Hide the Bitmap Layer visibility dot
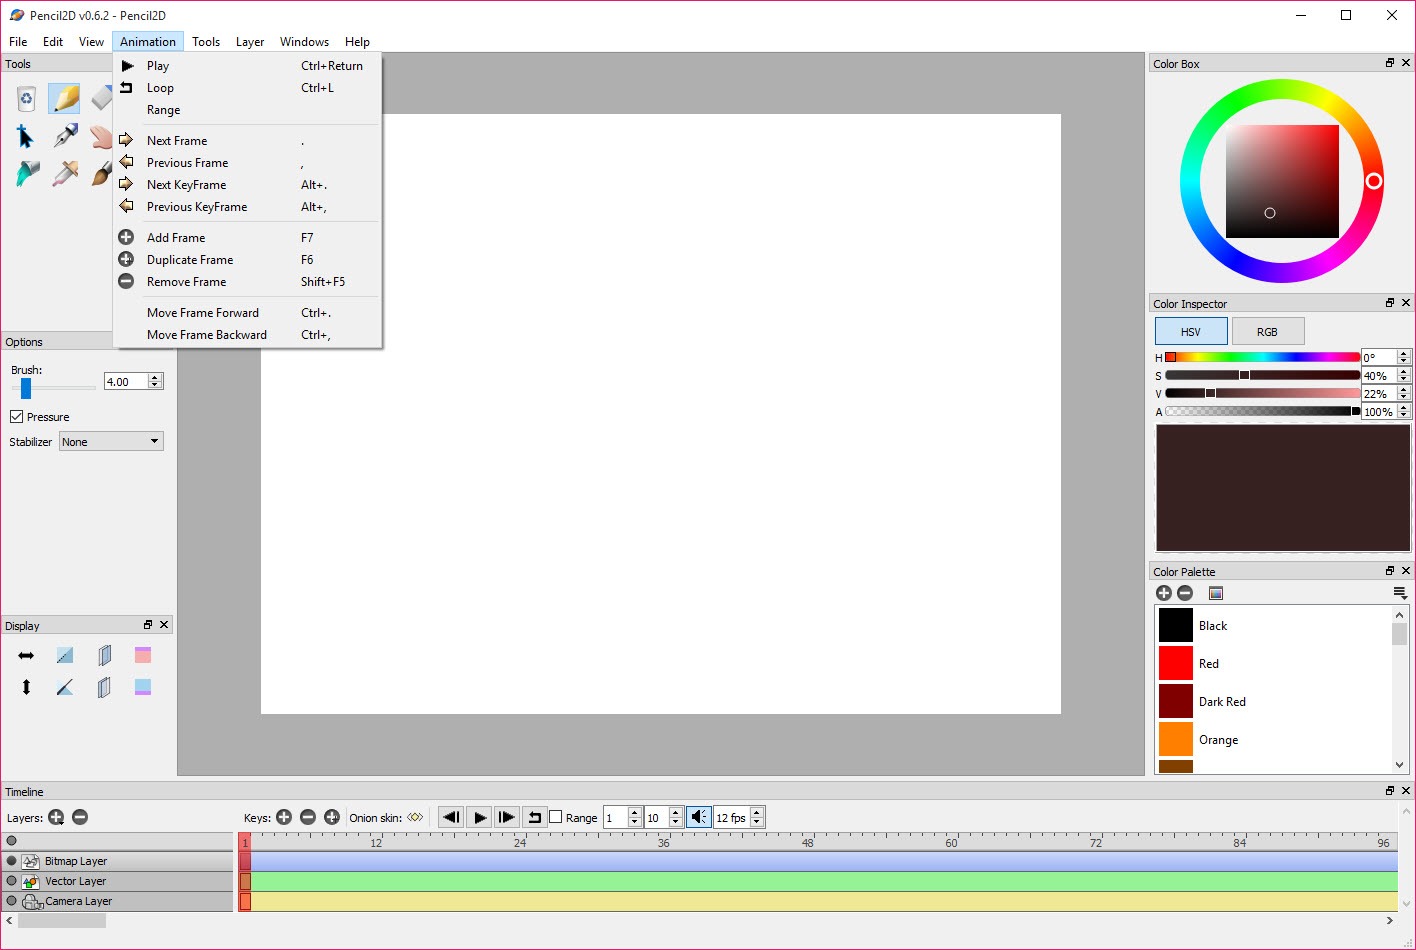The width and height of the screenshot is (1416, 950). (x=12, y=861)
